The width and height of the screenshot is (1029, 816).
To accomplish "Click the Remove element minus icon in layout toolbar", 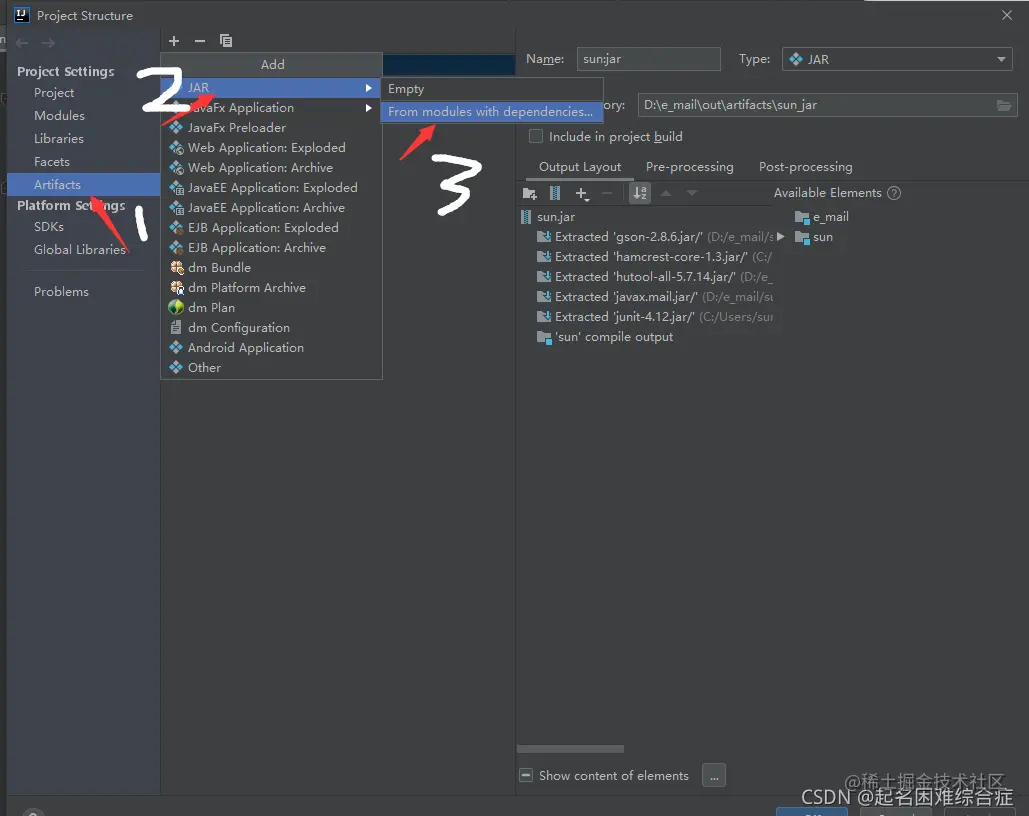I will click(607, 193).
